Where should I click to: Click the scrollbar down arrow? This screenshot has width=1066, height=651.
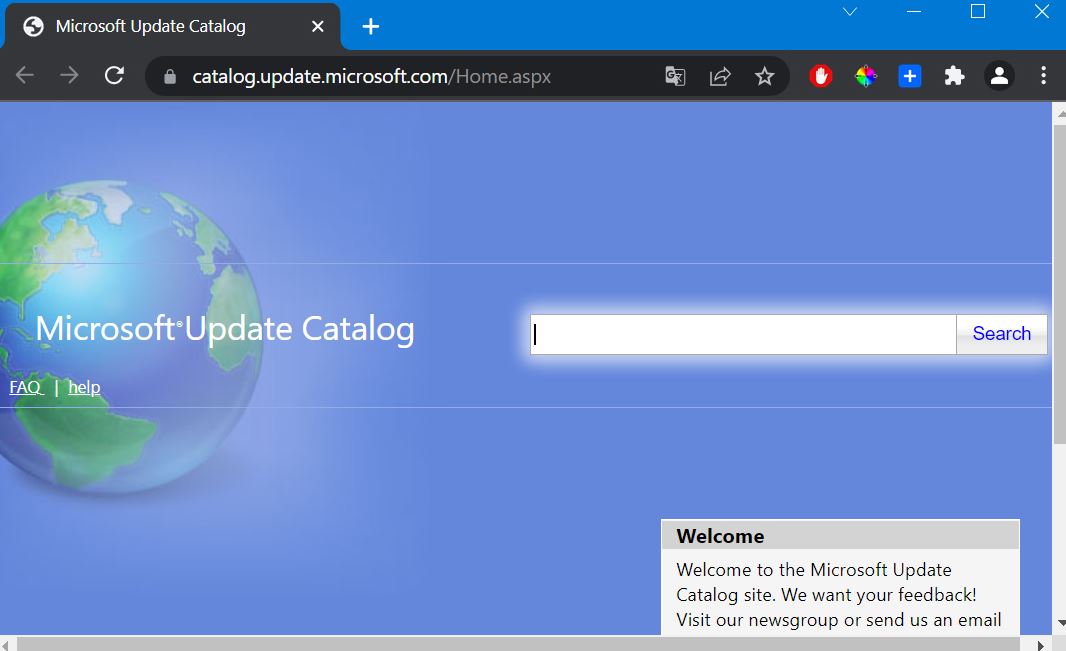pos(1060,623)
